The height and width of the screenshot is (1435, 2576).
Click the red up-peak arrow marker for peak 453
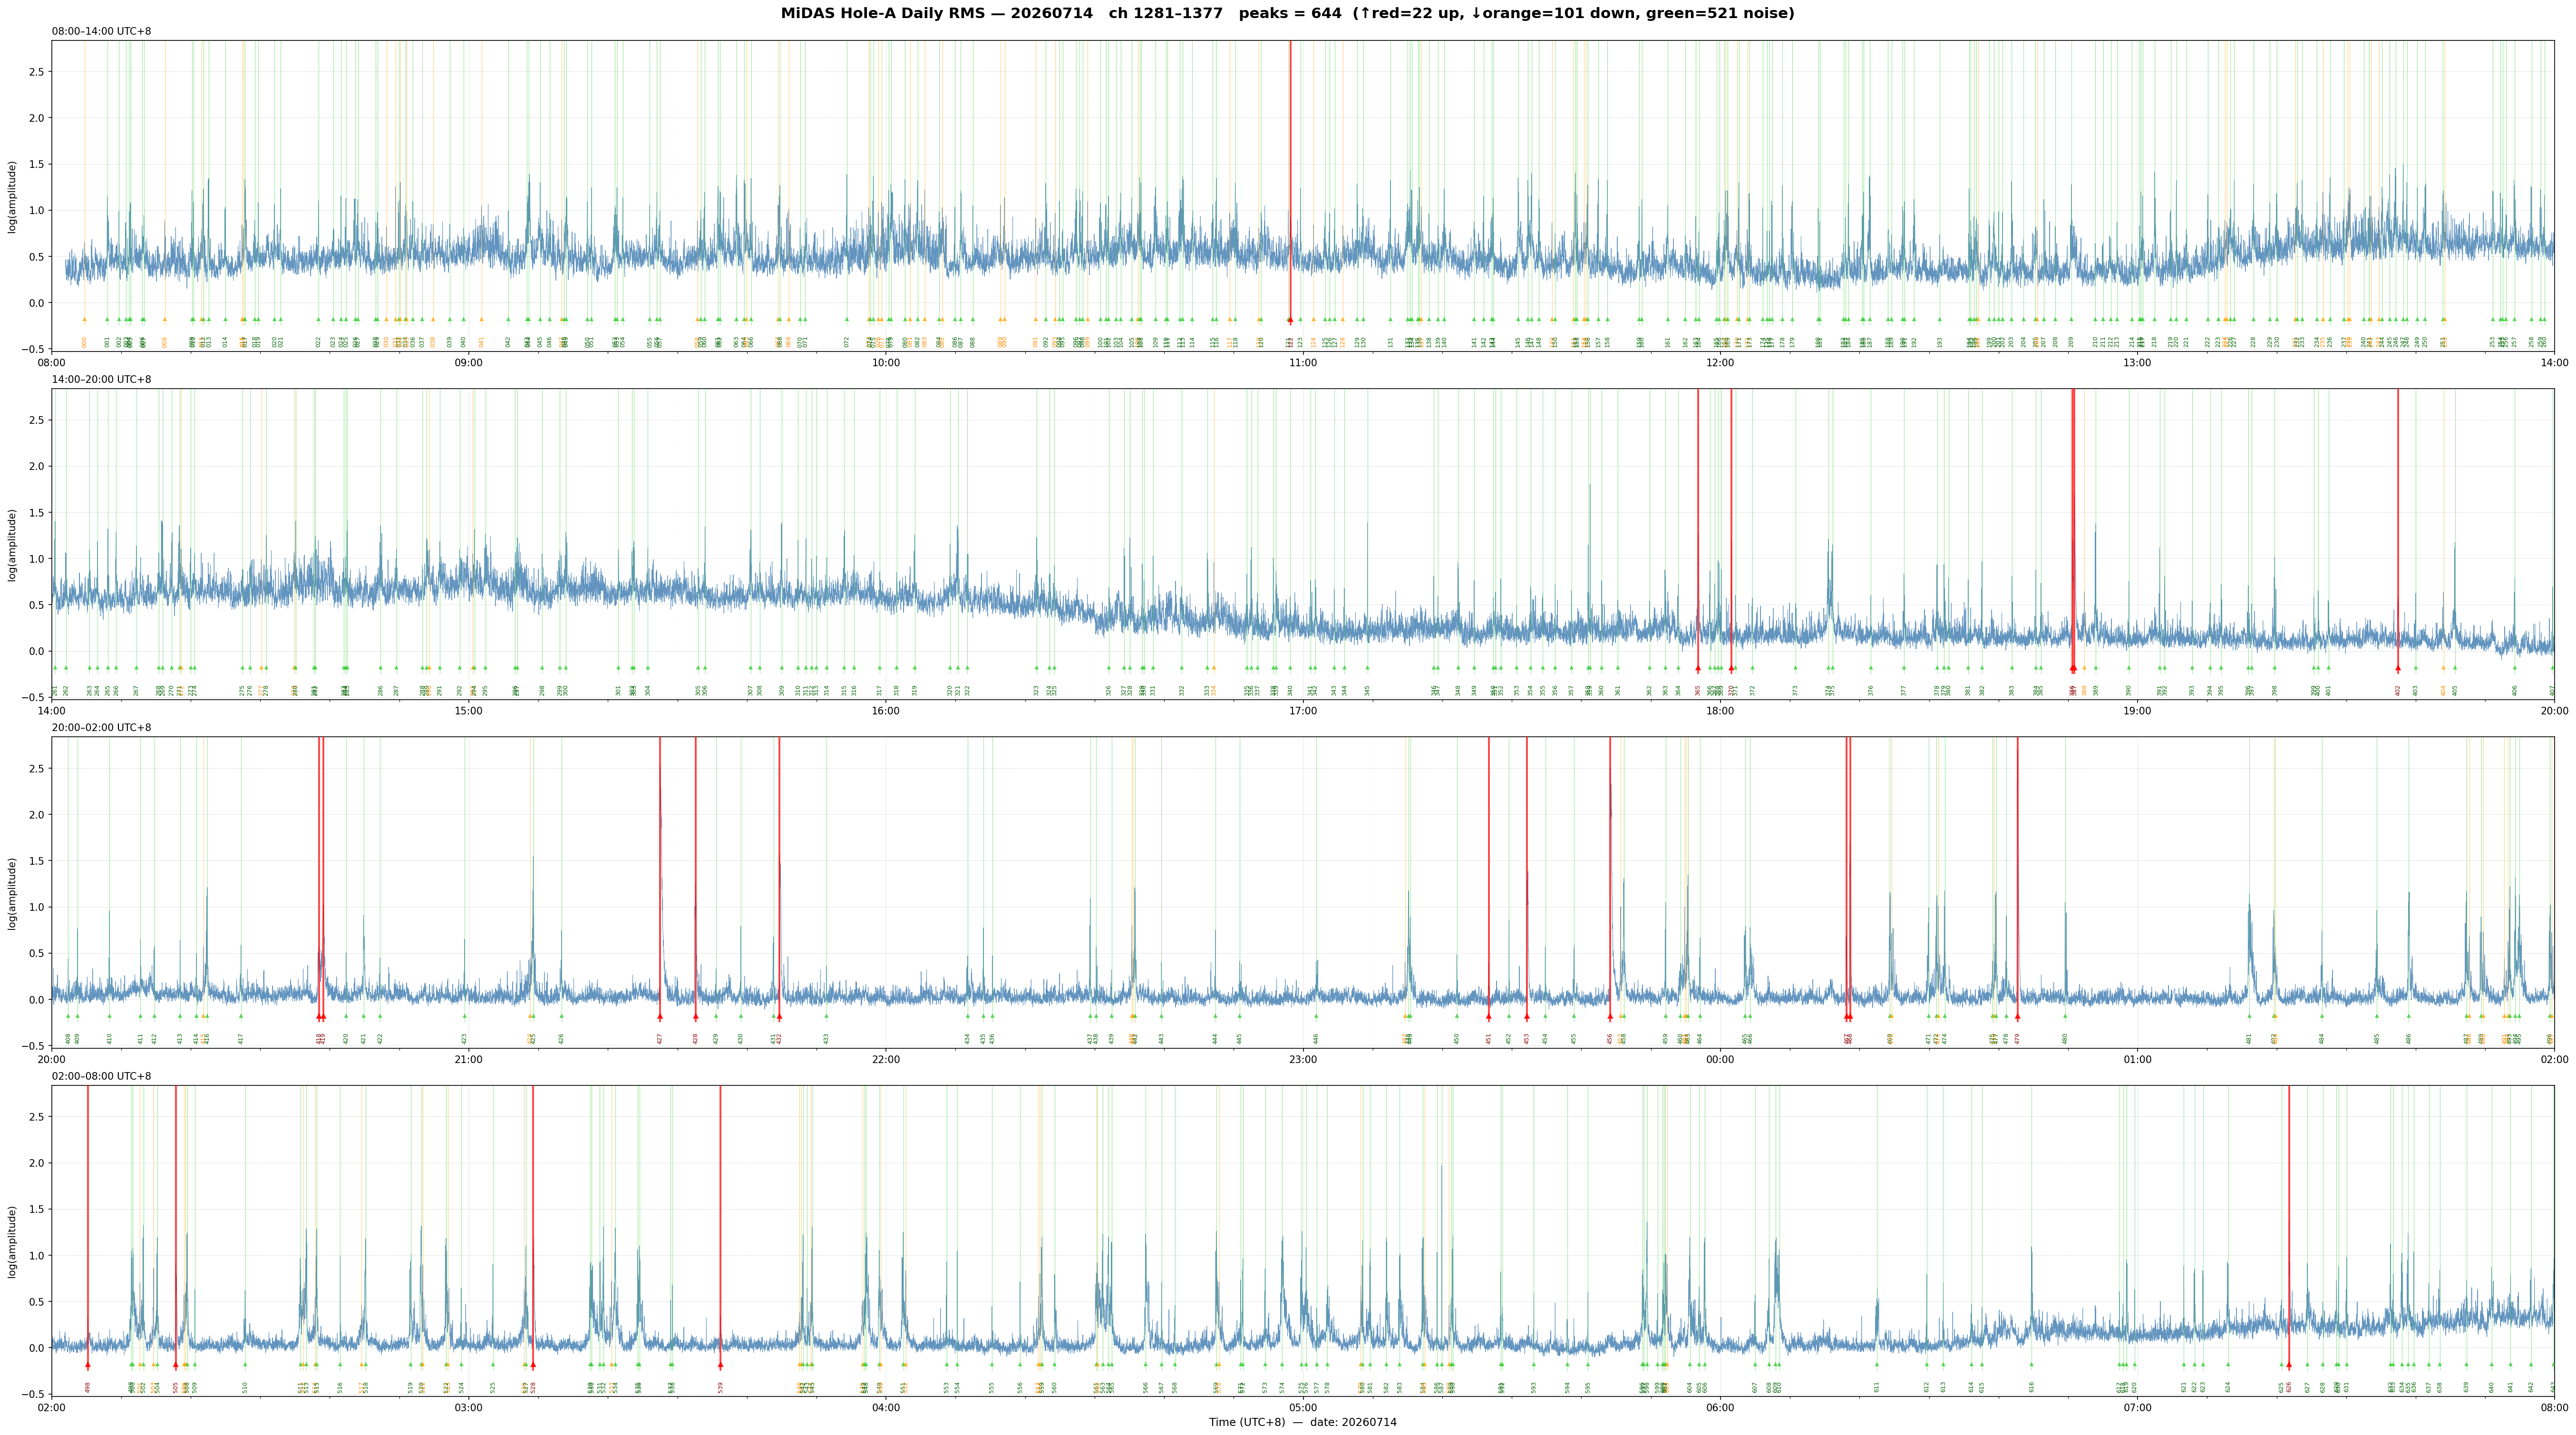tap(1527, 1016)
